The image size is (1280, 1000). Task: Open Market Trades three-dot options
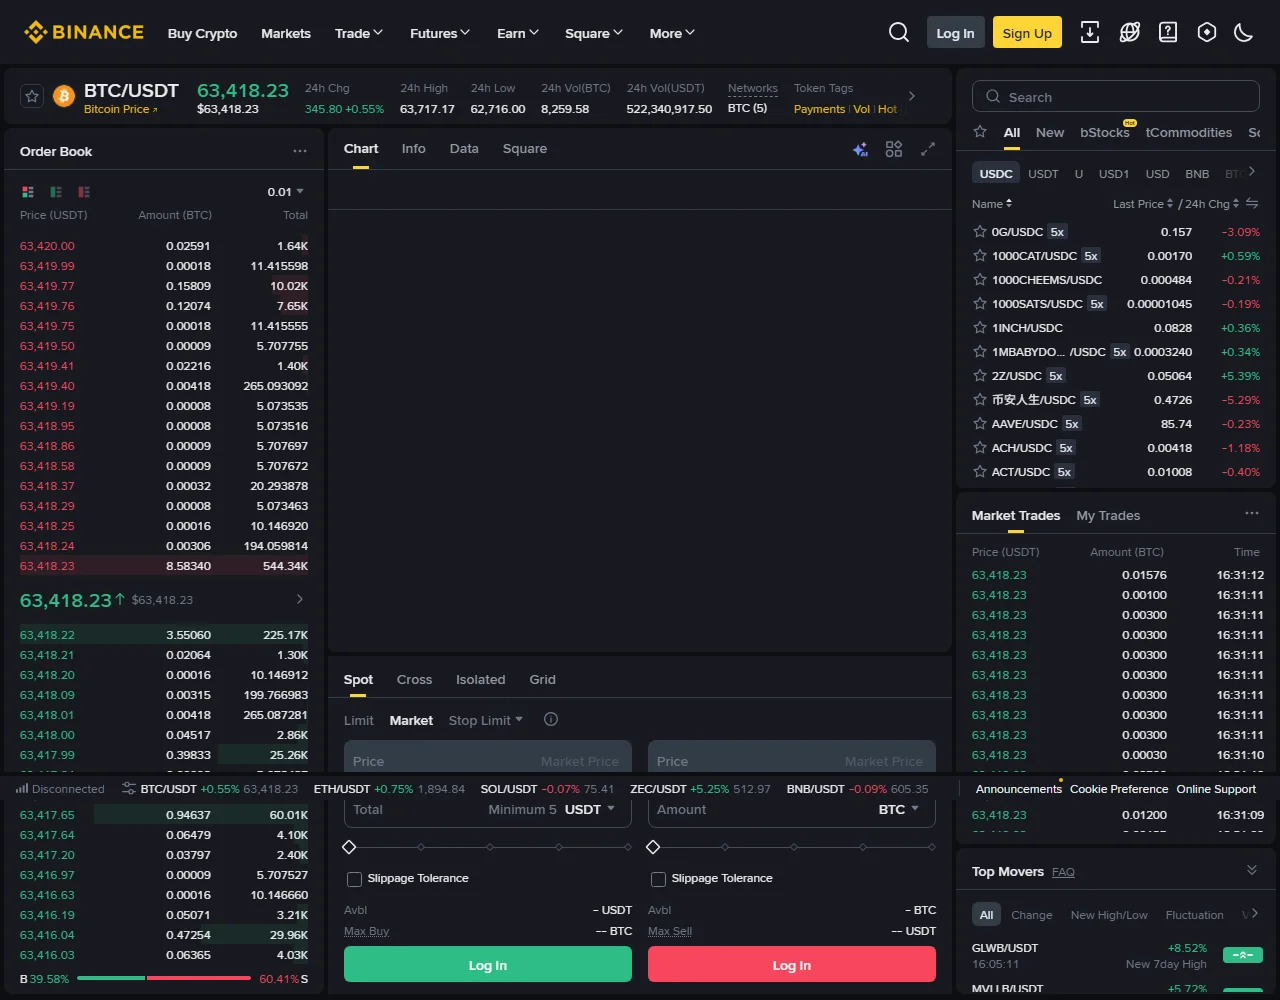(x=1252, y=513)
